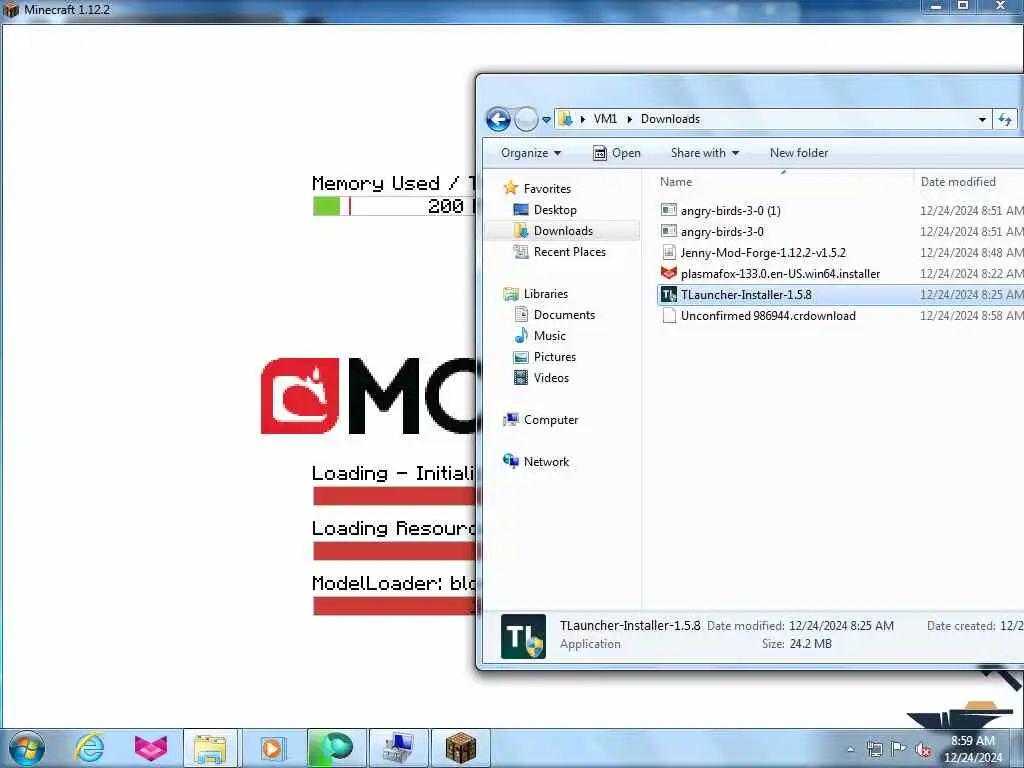Click the Windows Start orb
The image size is (1024, 768).
click(x=27, y=748)
